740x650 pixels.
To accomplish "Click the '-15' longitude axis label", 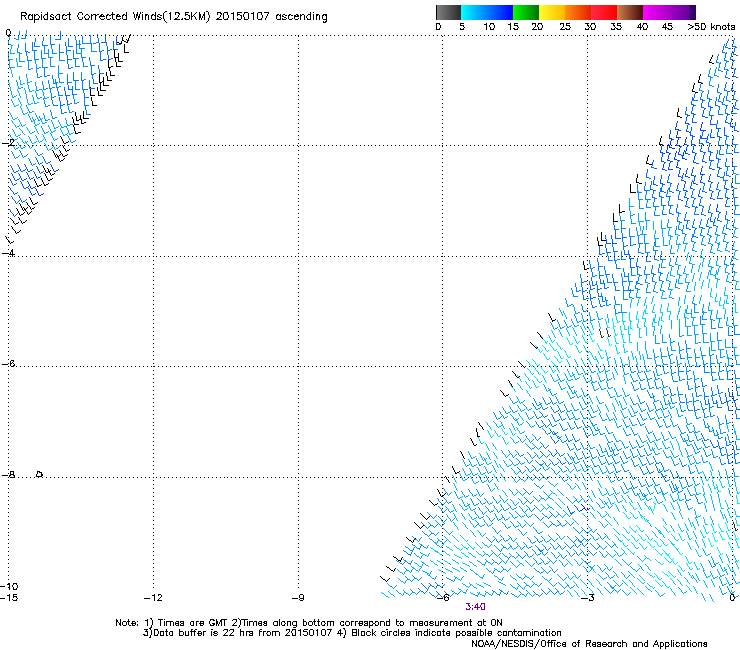I will (x=9, y=598).
